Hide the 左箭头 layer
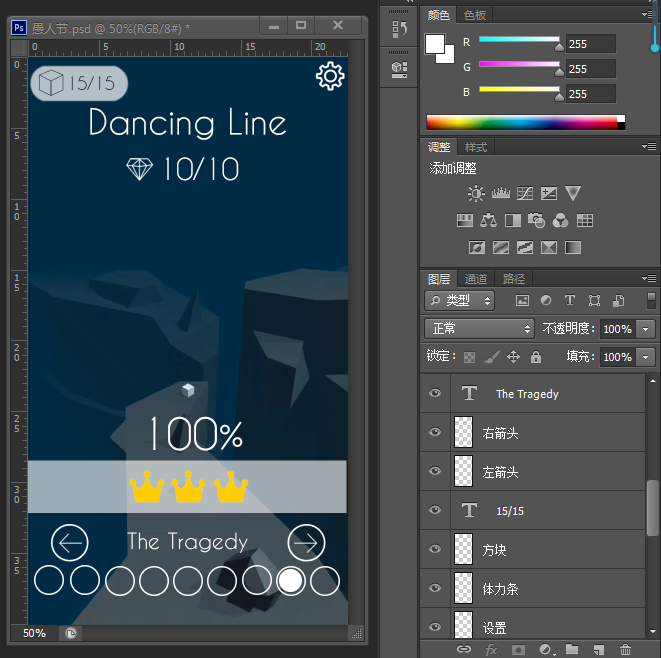Screen dimensions: 661x658 [x=435, y=471]
